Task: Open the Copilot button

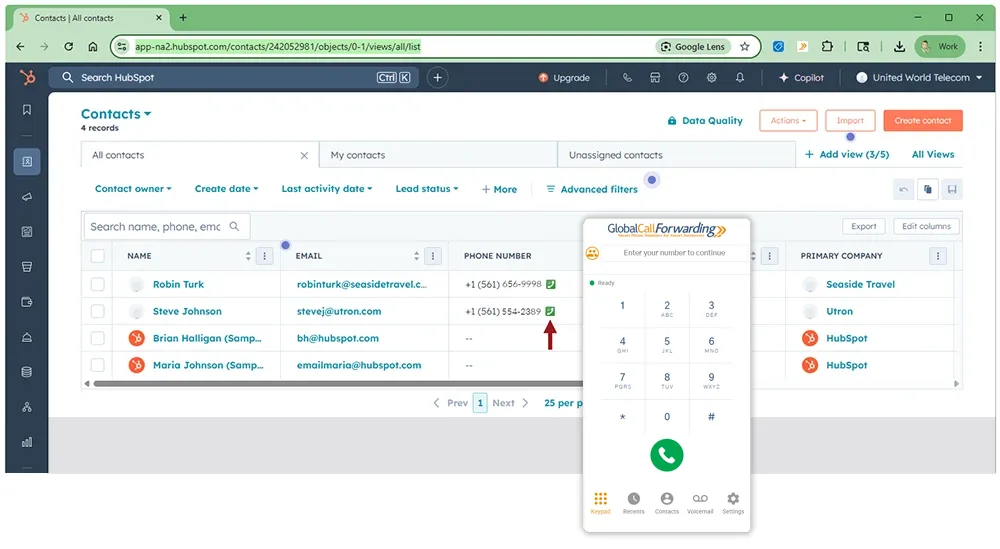Action: pos(801,78)
